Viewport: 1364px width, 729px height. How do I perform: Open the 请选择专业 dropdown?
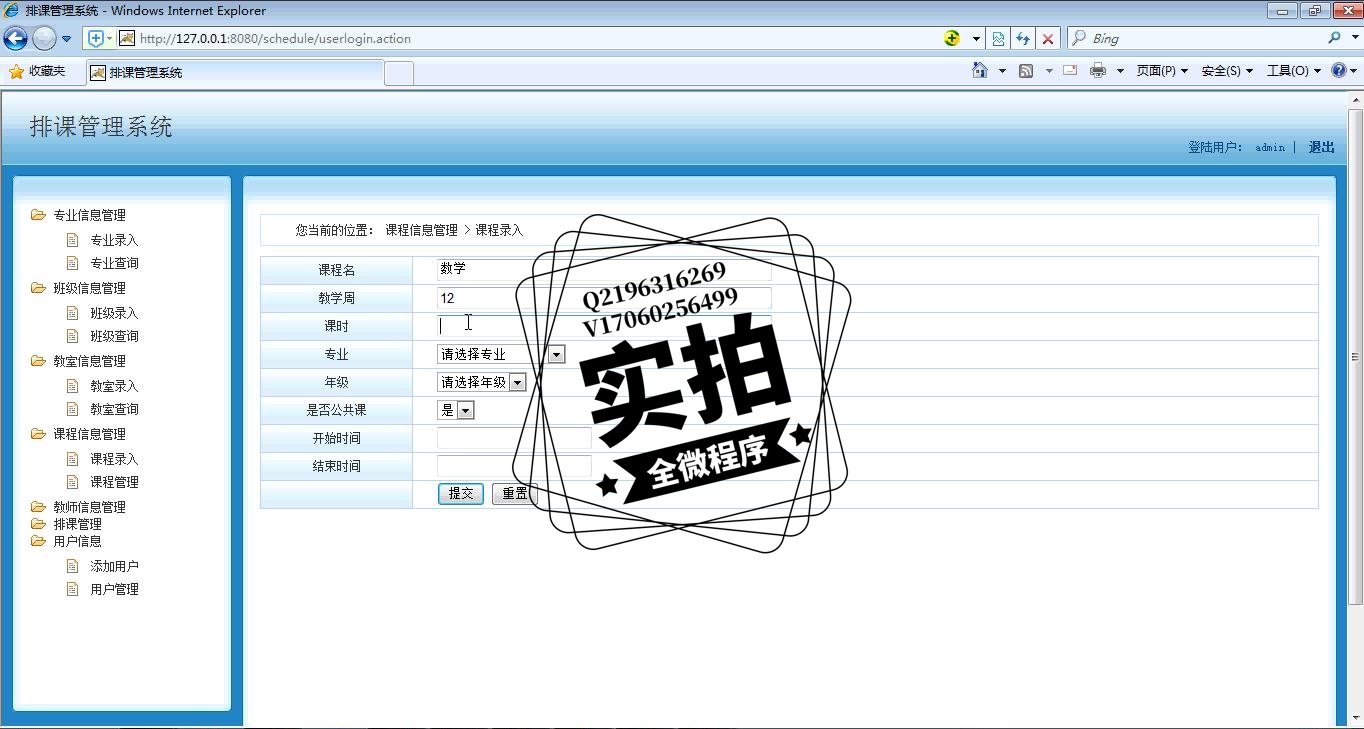tap(501, 354)
